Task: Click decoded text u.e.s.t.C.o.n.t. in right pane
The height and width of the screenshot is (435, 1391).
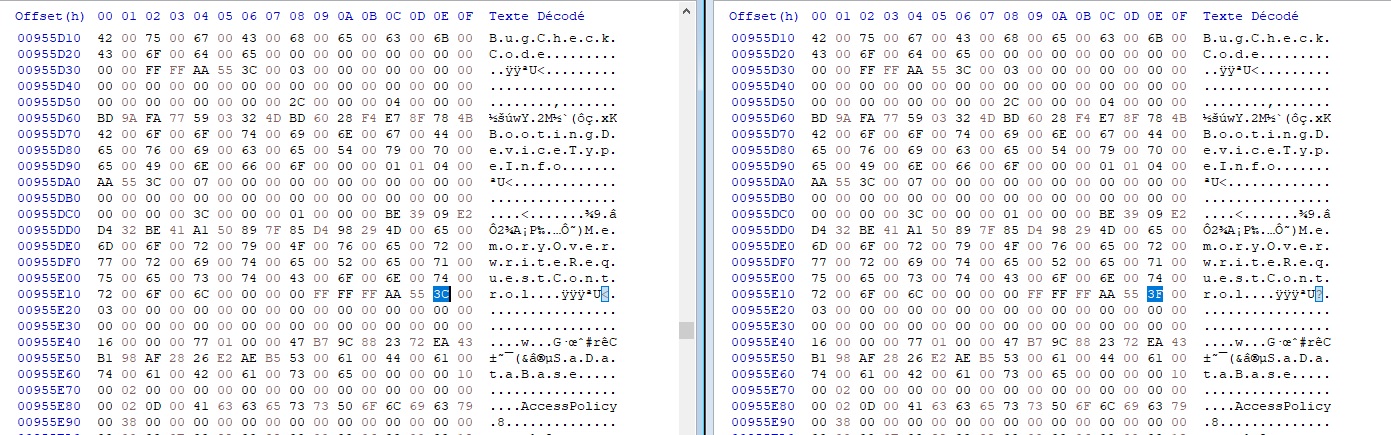Action: [x=1267, y=278]
